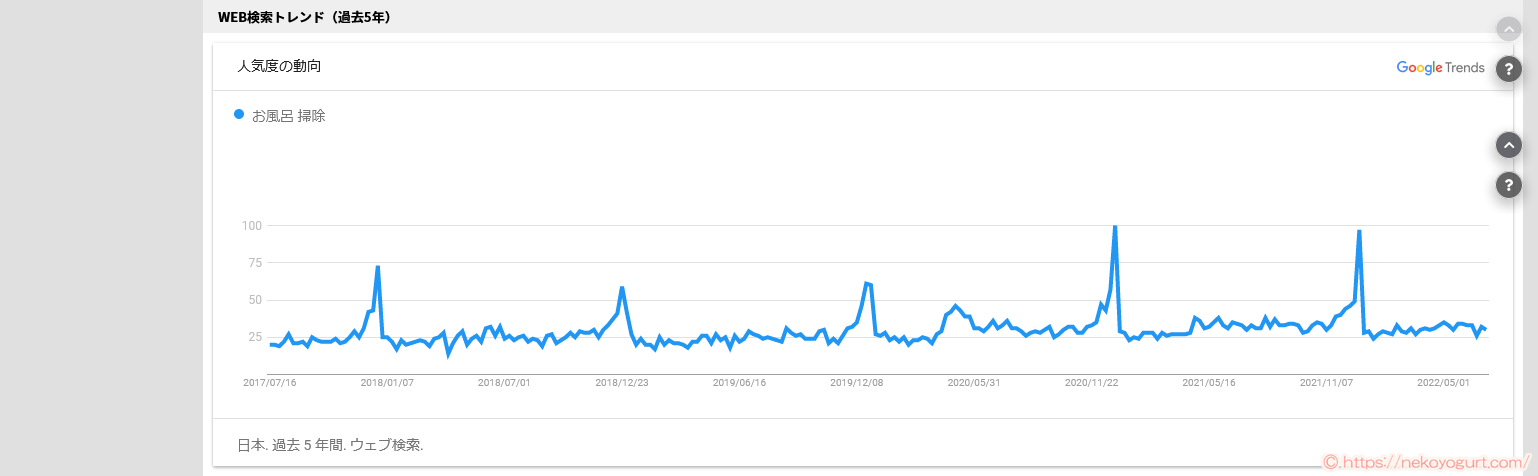The image size is (1538, 476).
Task: Click the 2022/05/01 date axis label
Action: tap(1443, 382)
